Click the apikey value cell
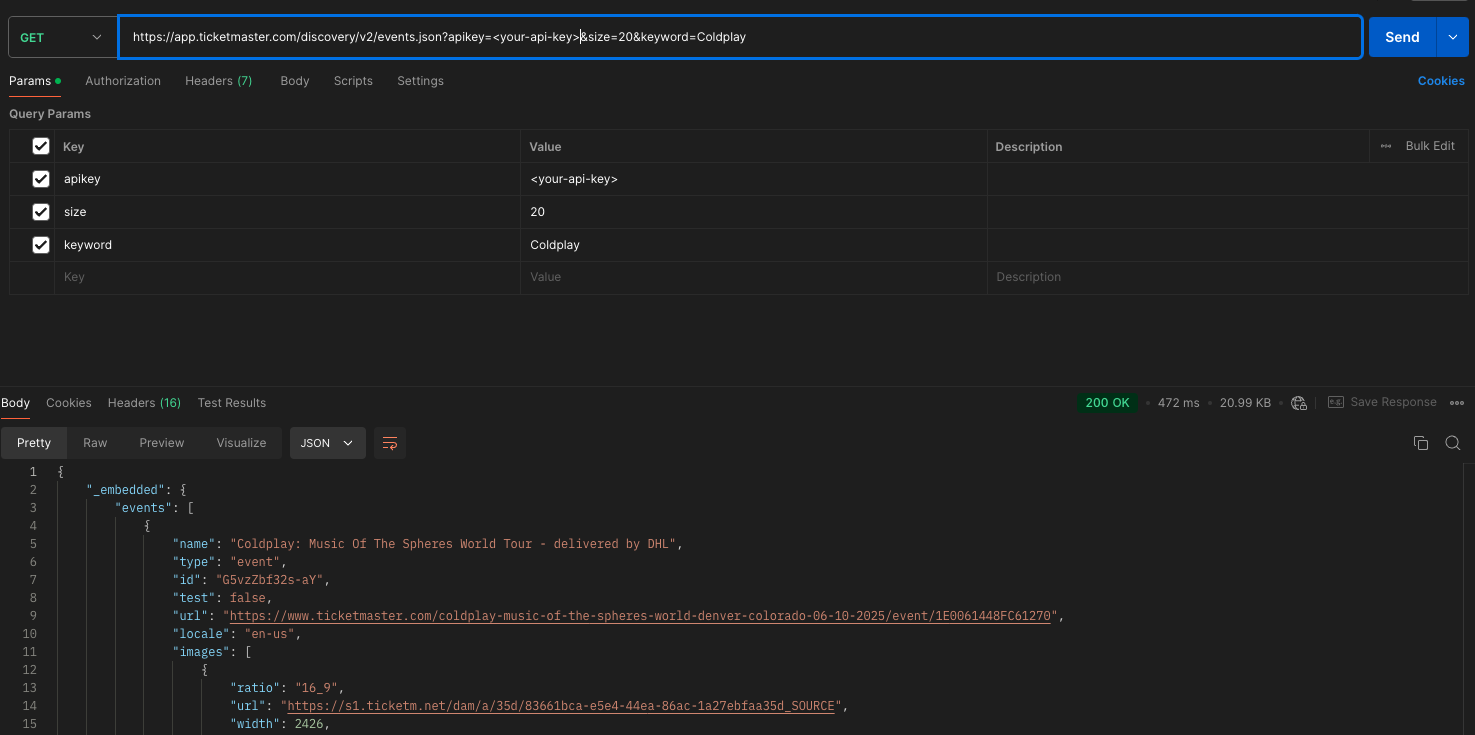The width and height of the screenshot is (1475, 735). [x=753, y=179]
